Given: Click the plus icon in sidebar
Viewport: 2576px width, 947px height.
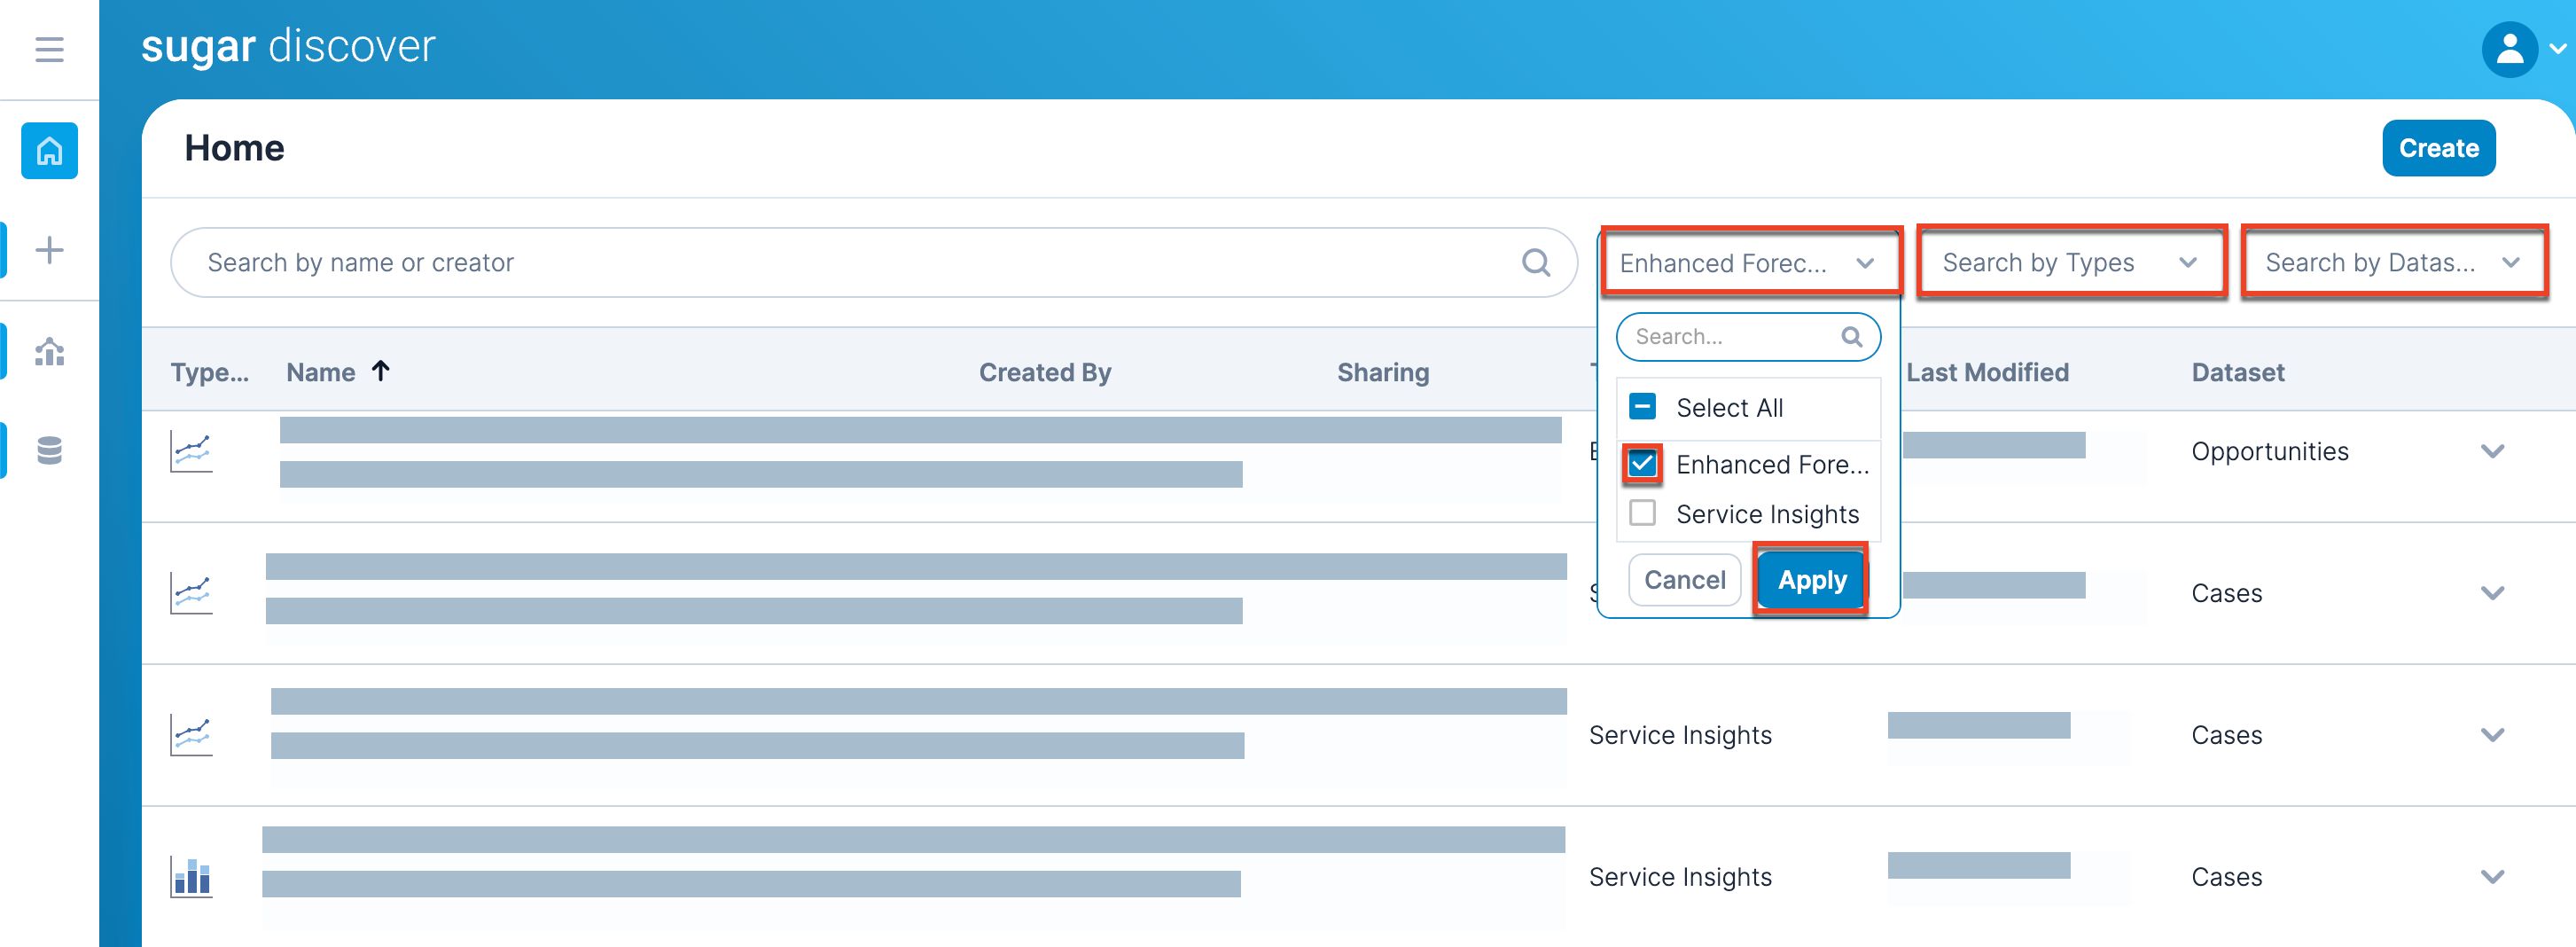Looking at the screenshot, I should point(49,250).
